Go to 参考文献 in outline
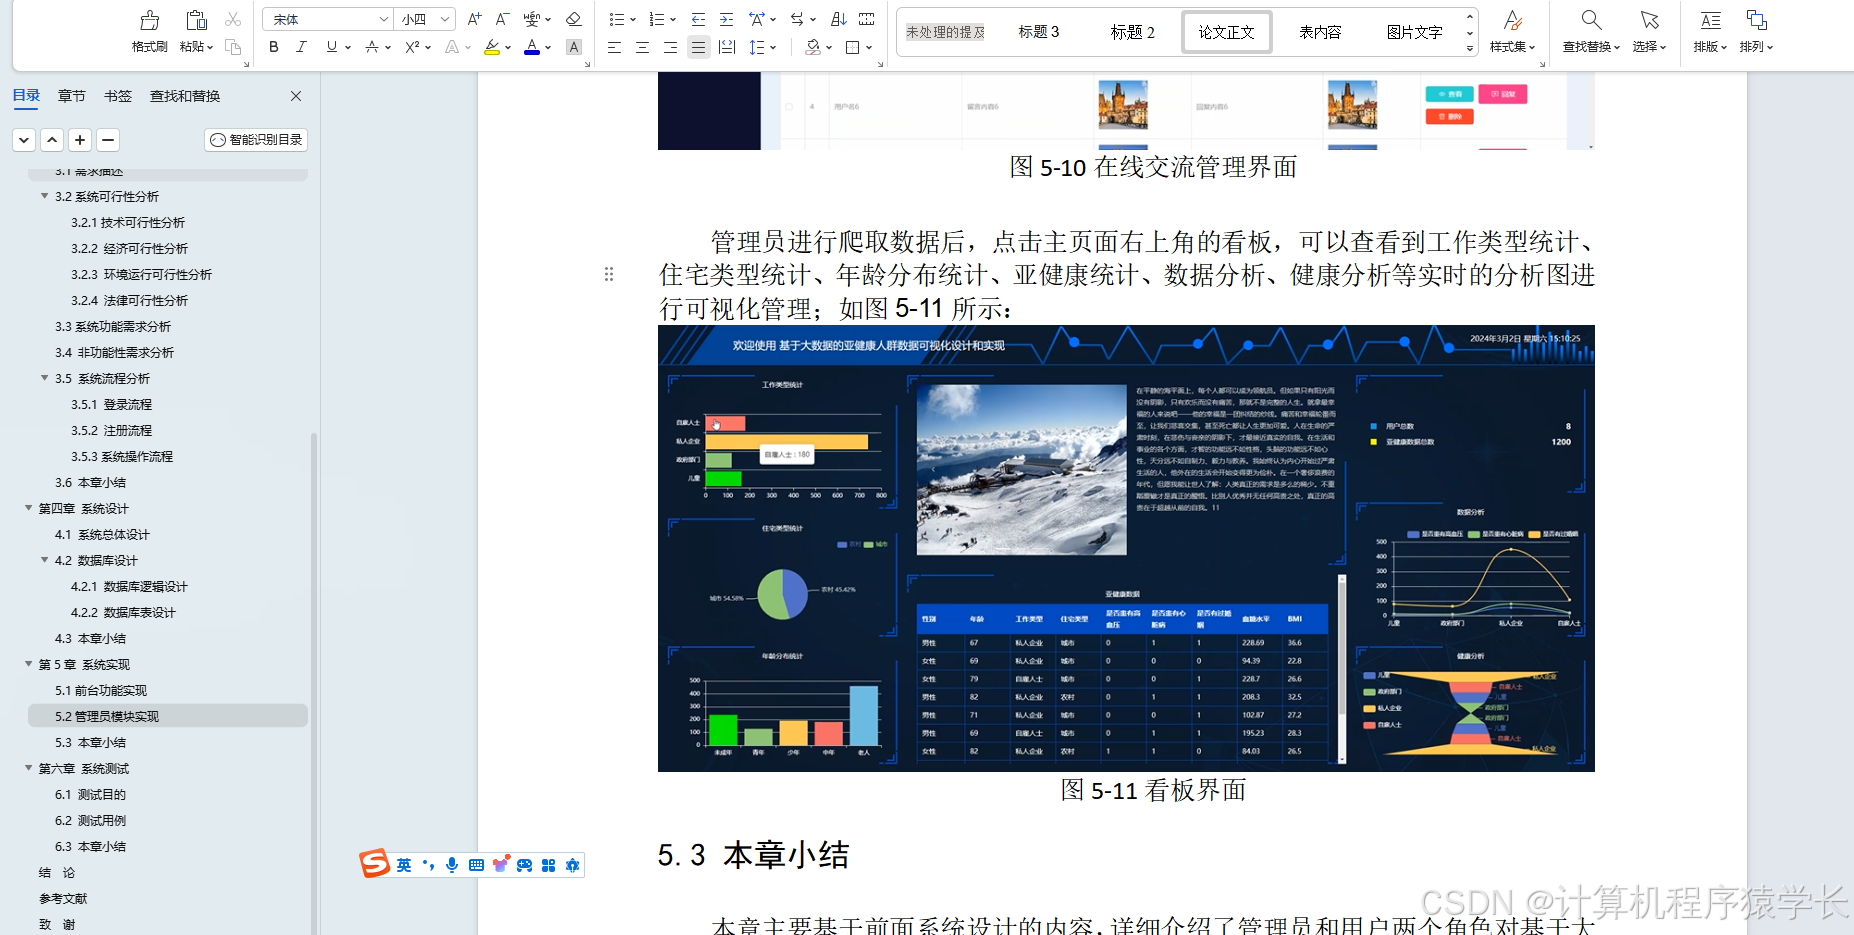Screen dimensions: 1854x935 pyautogui.click(x=63, y=898)
